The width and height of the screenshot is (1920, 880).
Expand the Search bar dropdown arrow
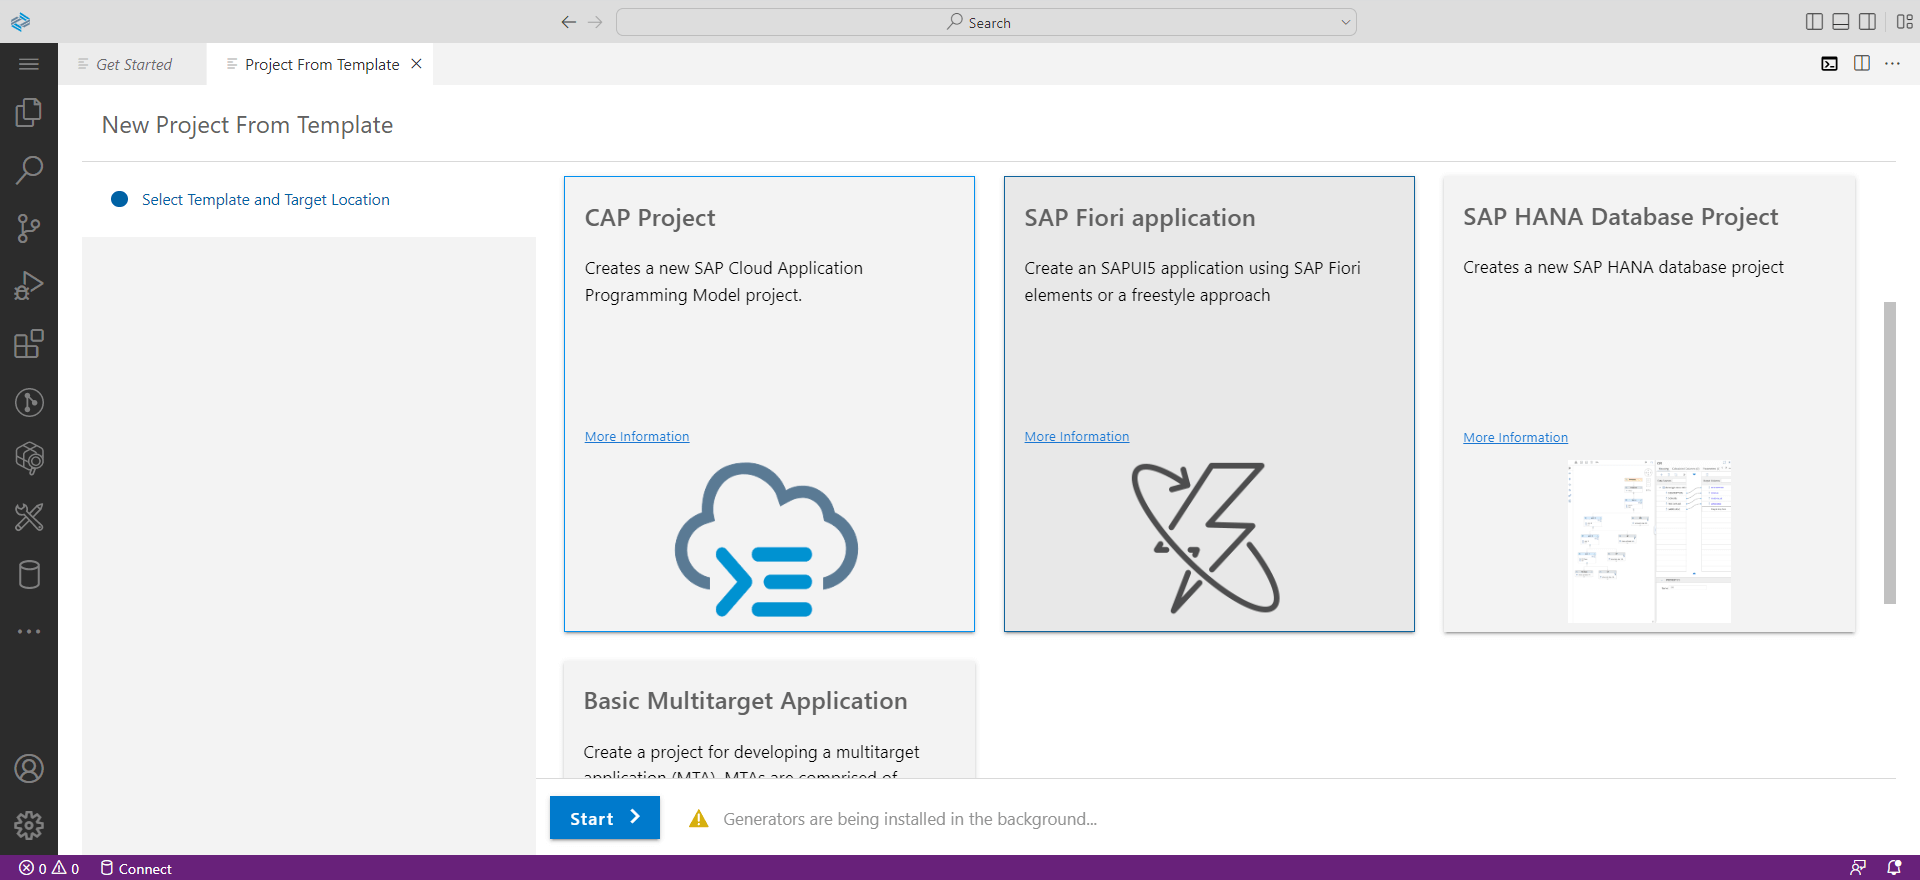coord(1345,22)
